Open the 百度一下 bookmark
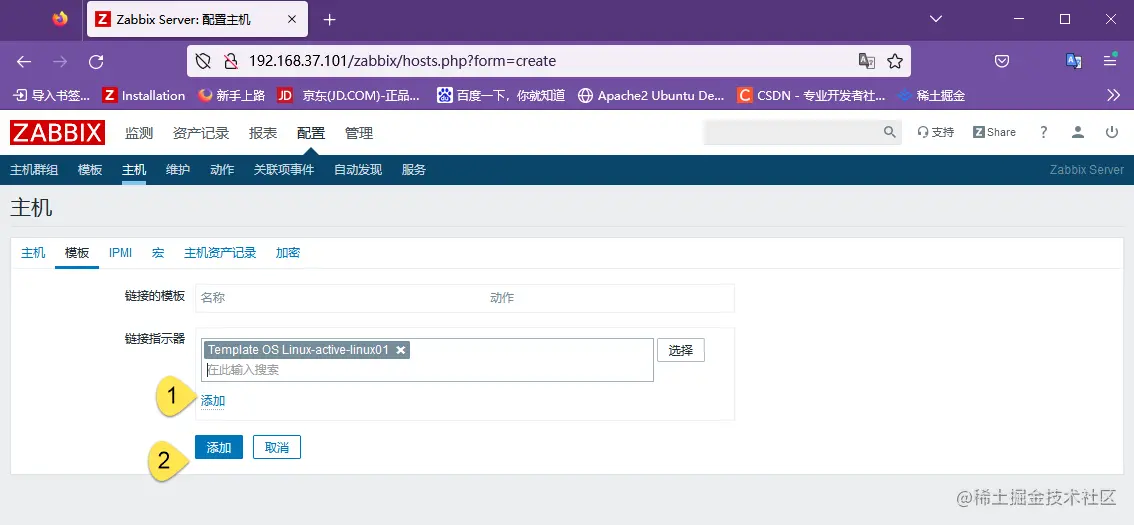The image size is (1134, 525). (501, 95)
